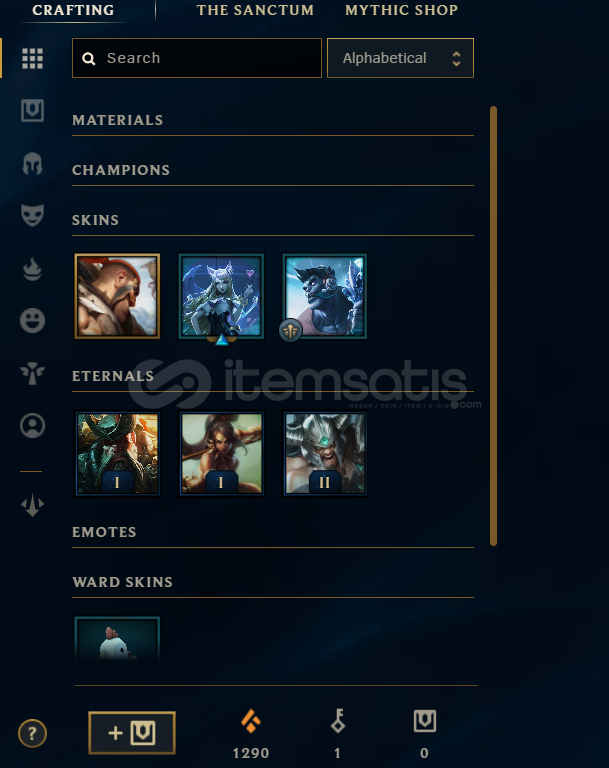This screenshot has width=609, height=768.
Task: Filter by the winged figure icon in the sidebar
Action: click(32, 374)
